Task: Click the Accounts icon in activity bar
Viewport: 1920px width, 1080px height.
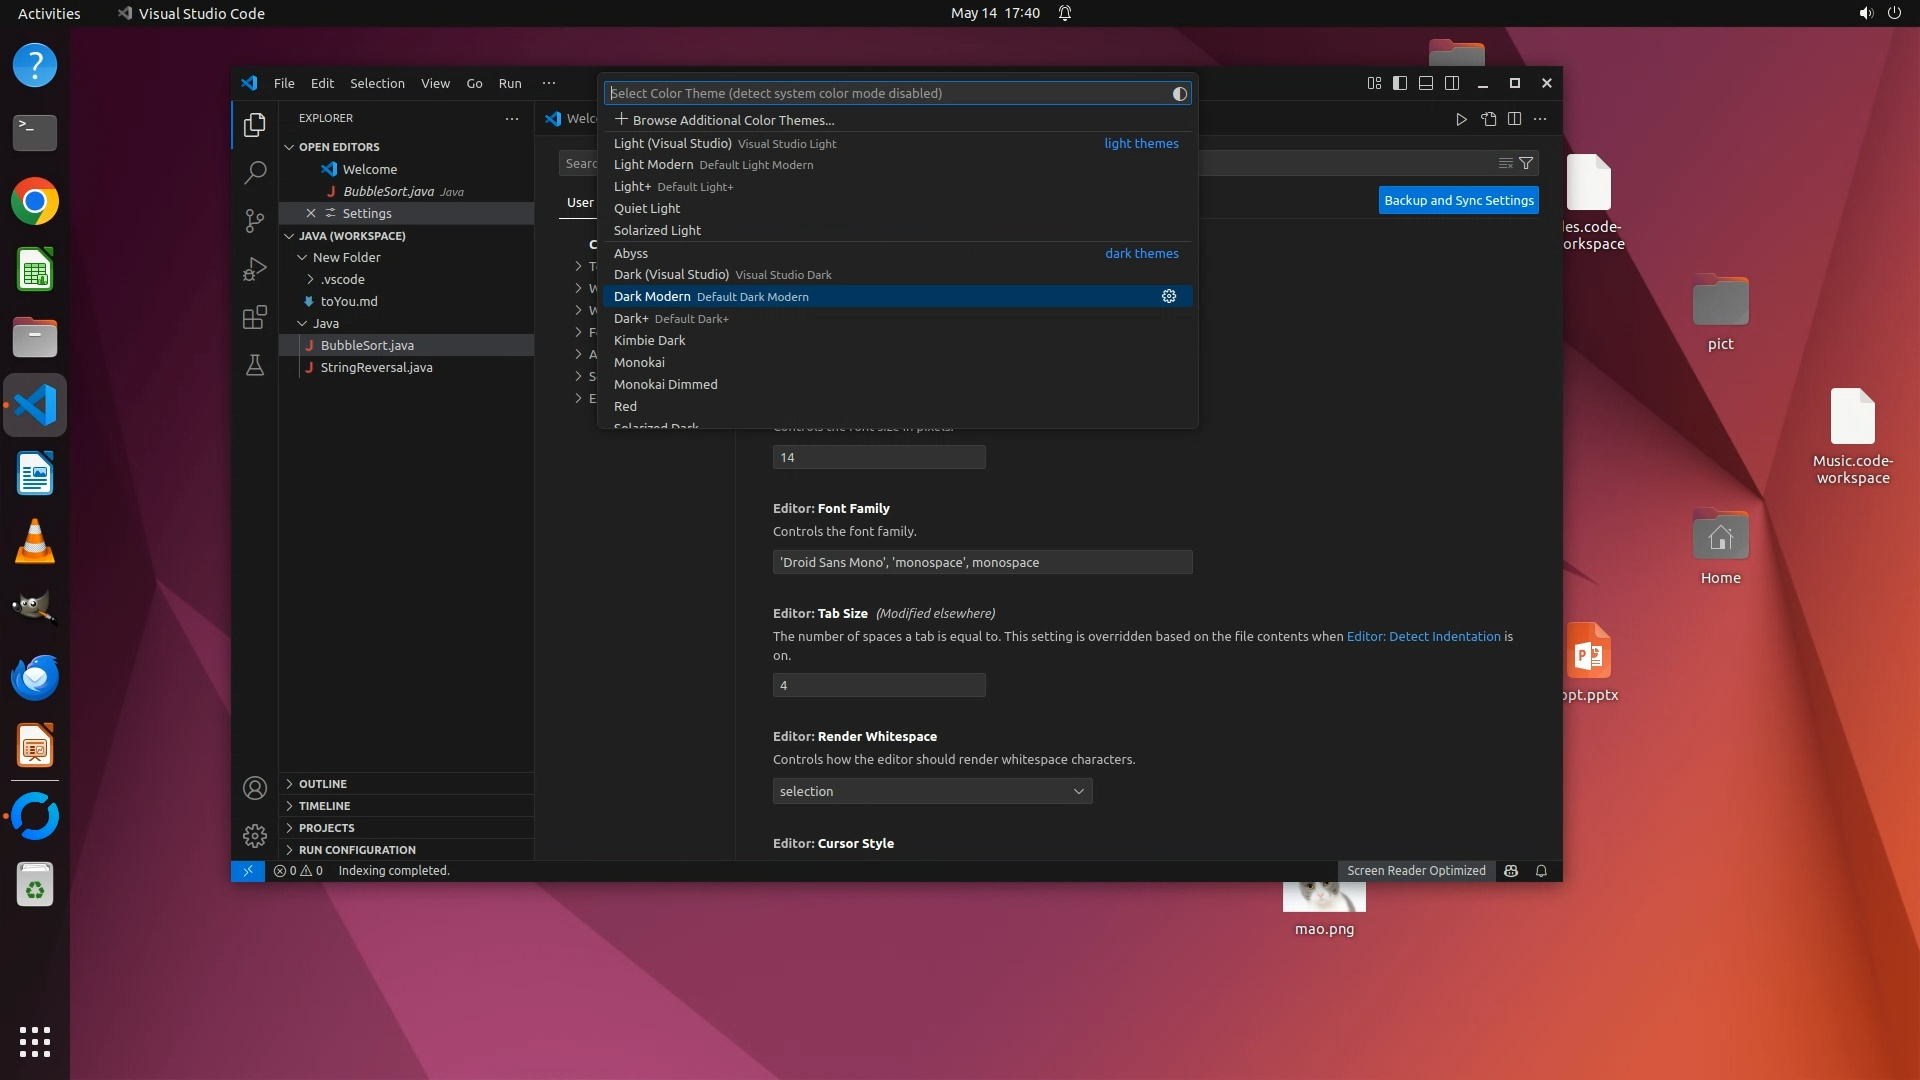Action: [255, 788]
